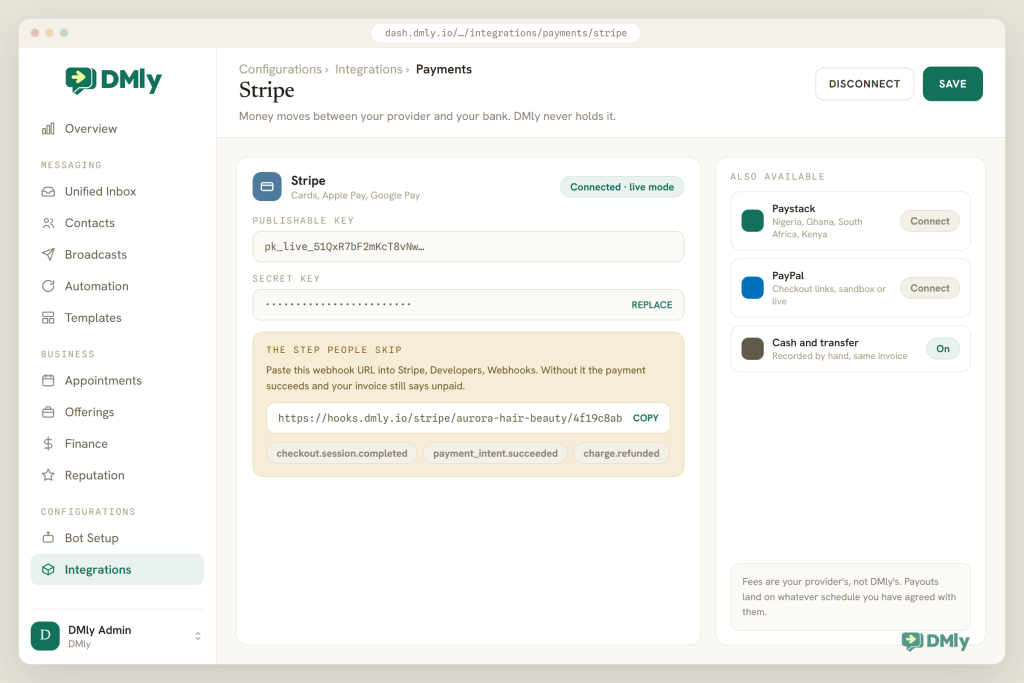Expand the DMly Admin account switcher
The height and width of the screenshot is (683, 1024).
pos(198,636)
